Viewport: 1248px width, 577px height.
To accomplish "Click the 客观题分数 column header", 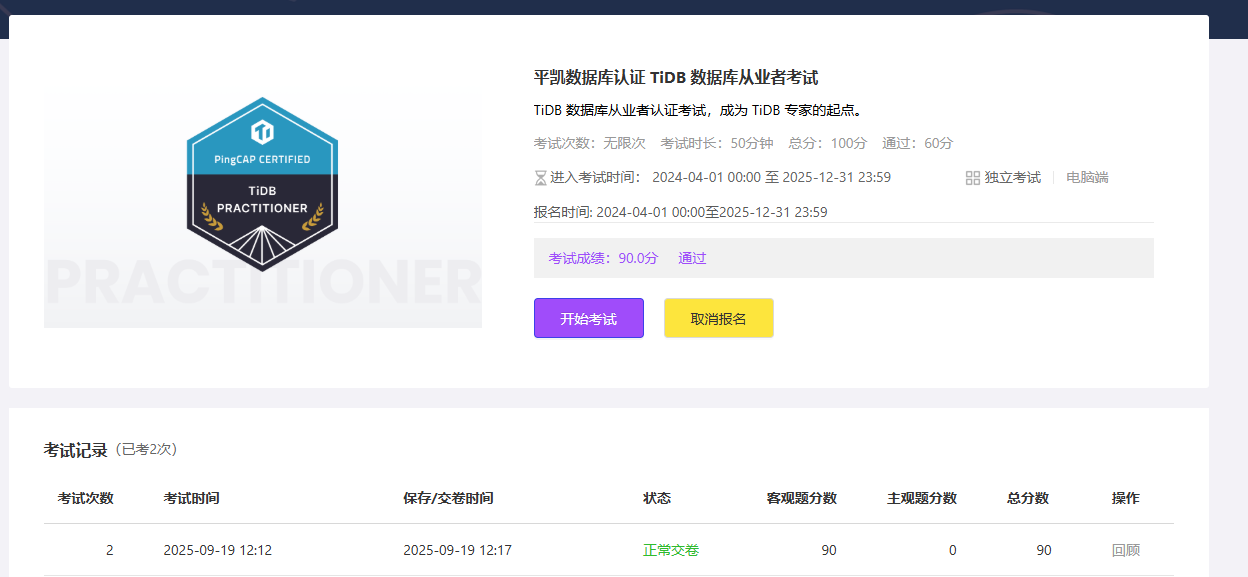I will coord(802,498).
